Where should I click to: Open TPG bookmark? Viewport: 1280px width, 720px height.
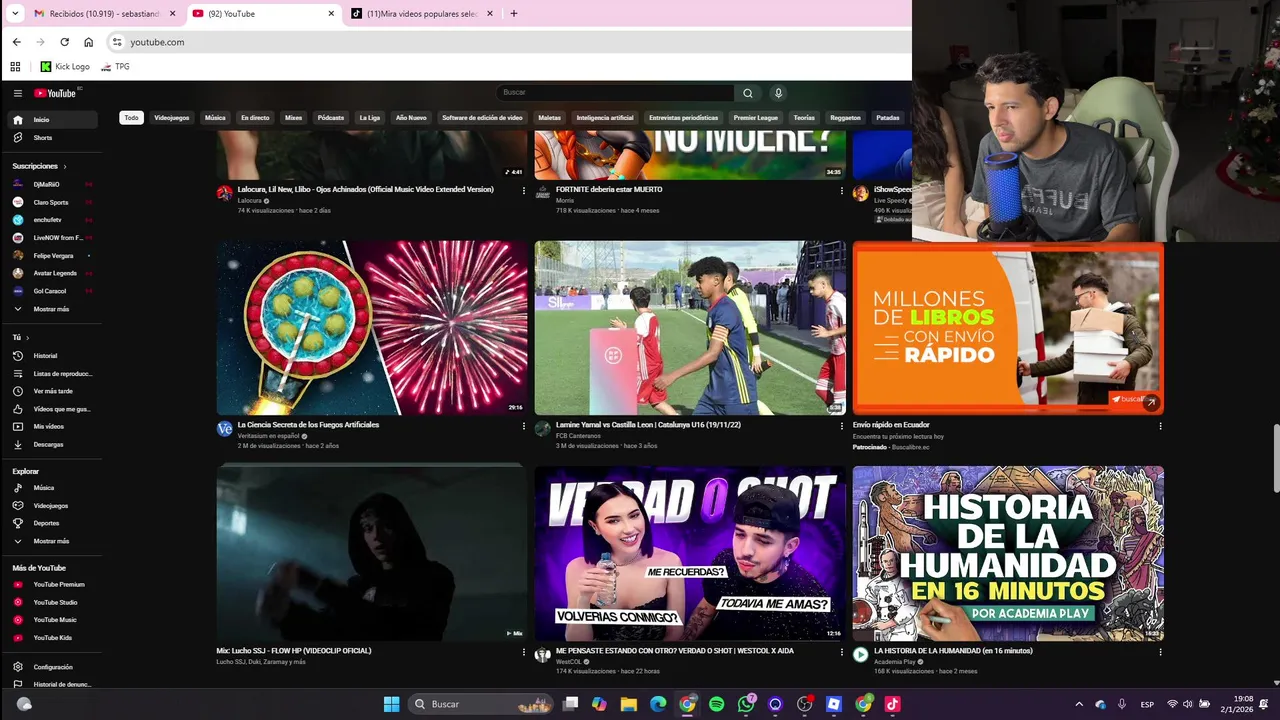coord(116,67)
